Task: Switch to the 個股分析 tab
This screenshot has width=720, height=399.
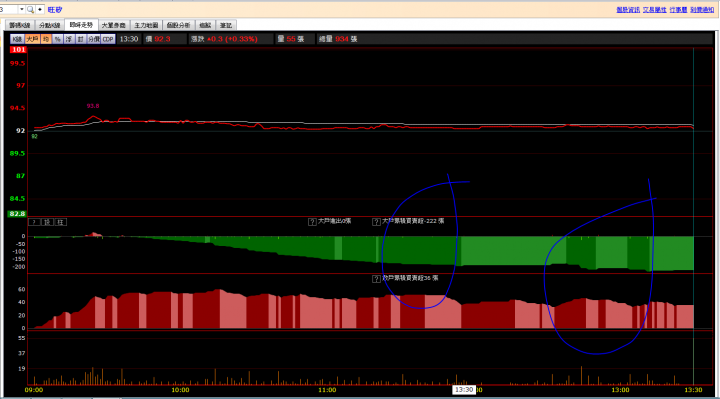Action: 179,25
